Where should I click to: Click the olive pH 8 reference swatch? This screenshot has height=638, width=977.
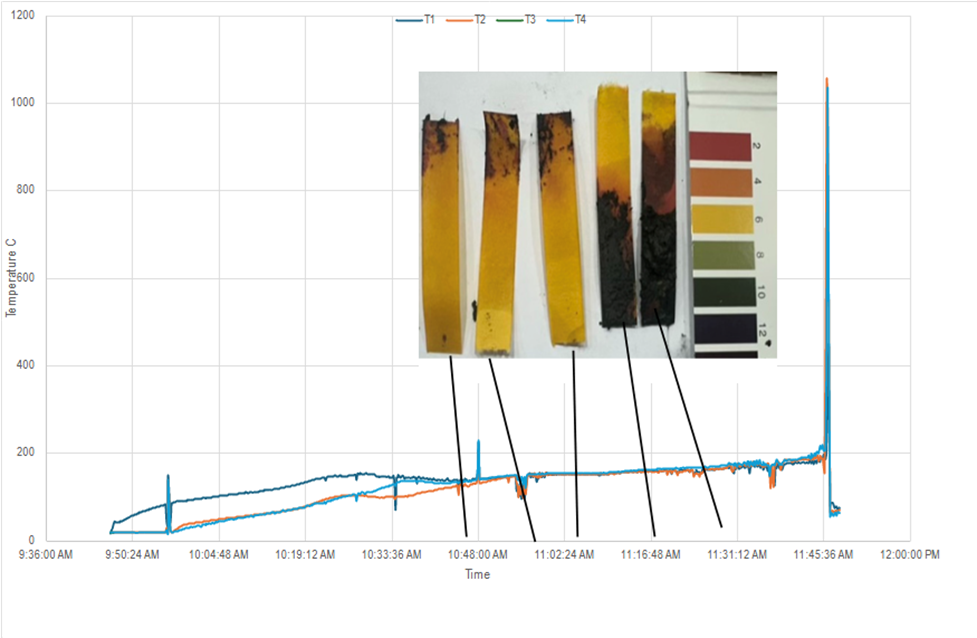point(723,255)
